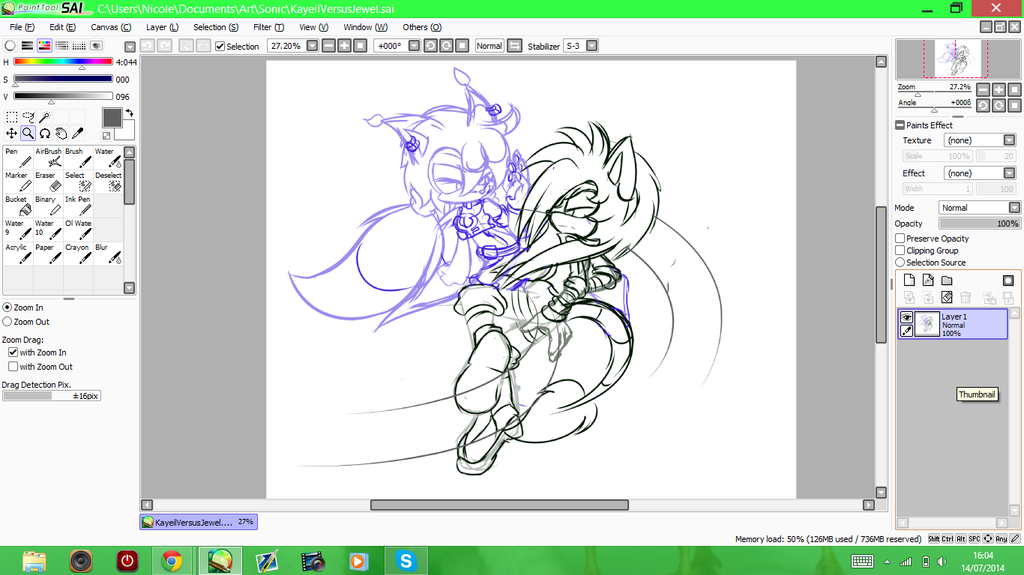Enable Clipping Group
1024x575 pixels.
900,250
